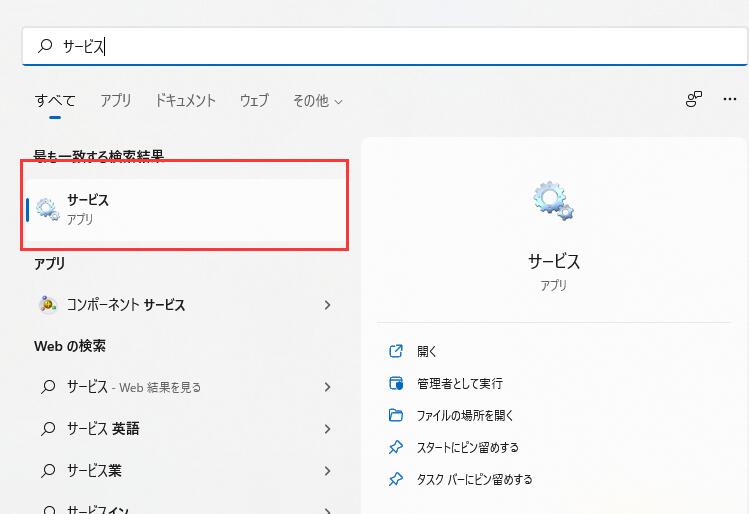Select the すべて tab
749x514 pixels.
(55, 101)
